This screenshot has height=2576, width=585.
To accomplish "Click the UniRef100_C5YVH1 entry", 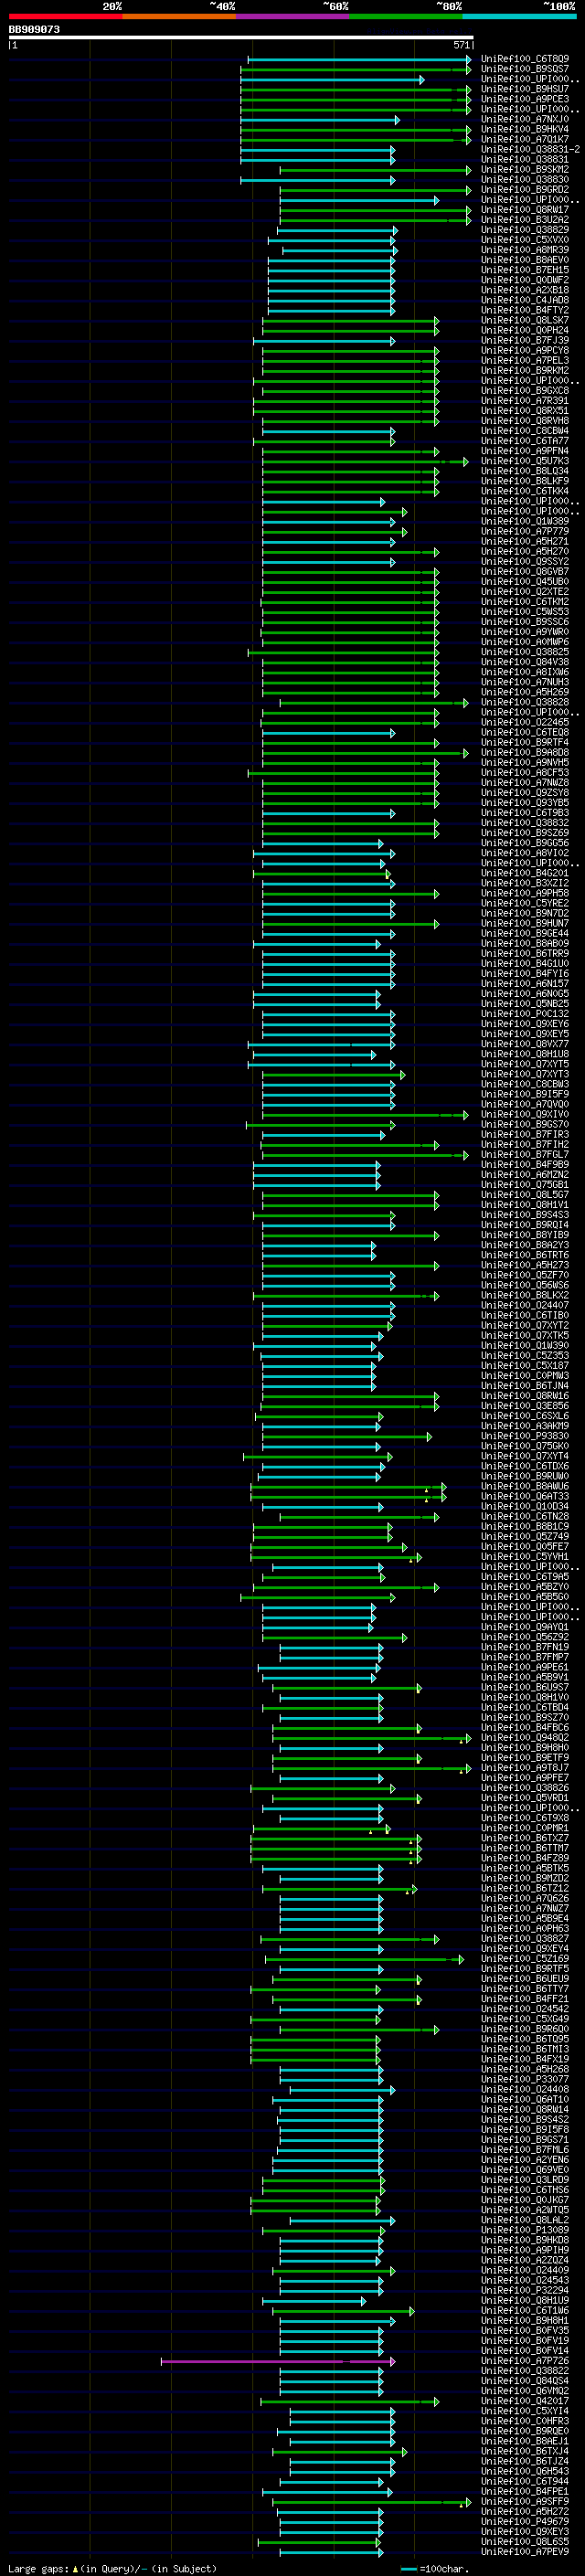I will [x=525, y=1557].
